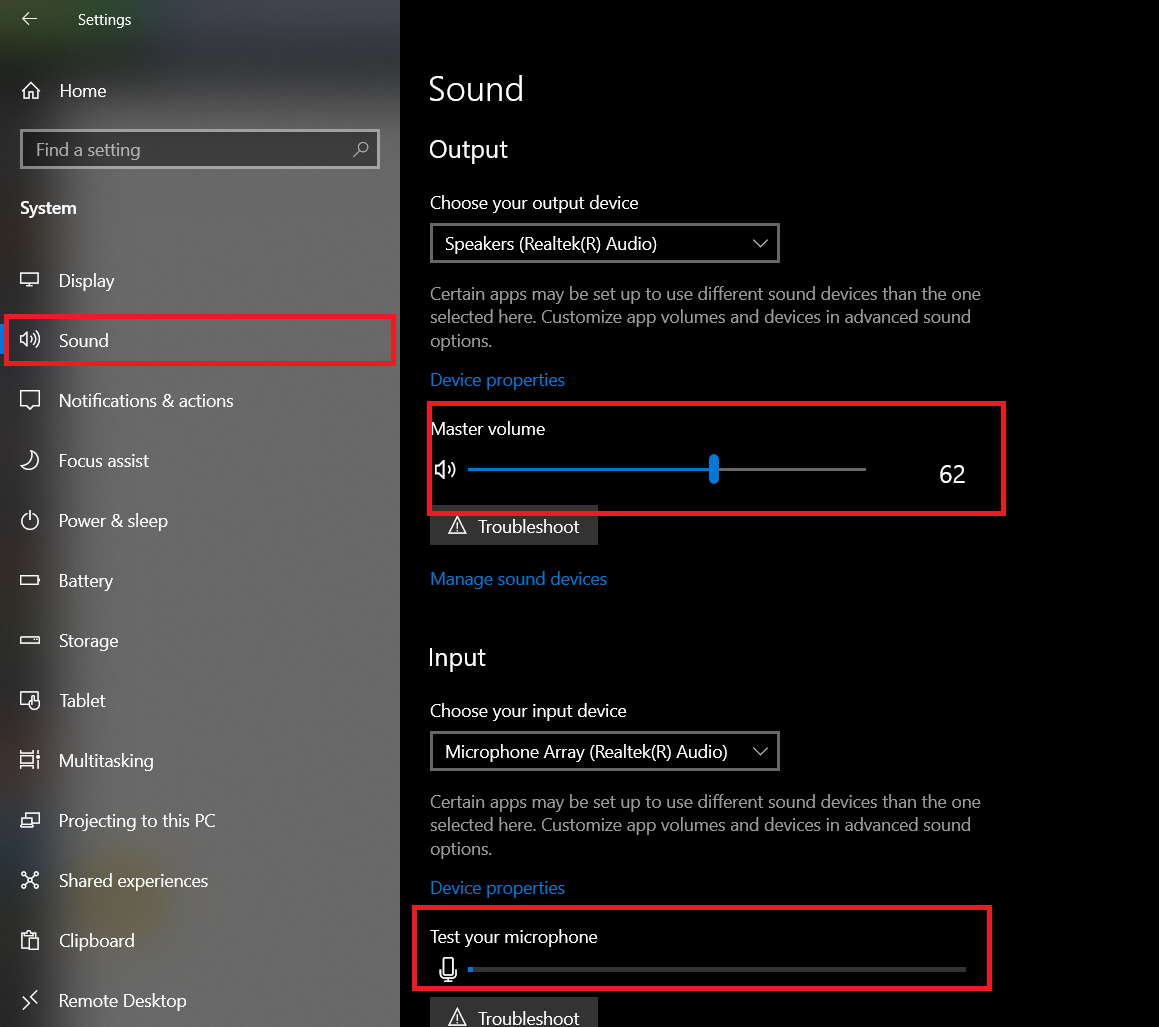Click the back arrow in Settings

[x=29, y=19]
